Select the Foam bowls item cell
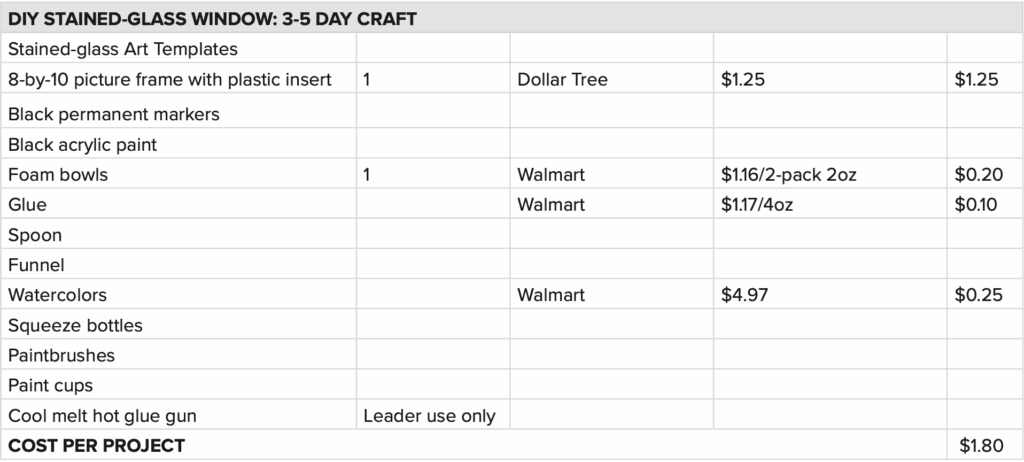The image size is (1024, 462). [58, 175]
